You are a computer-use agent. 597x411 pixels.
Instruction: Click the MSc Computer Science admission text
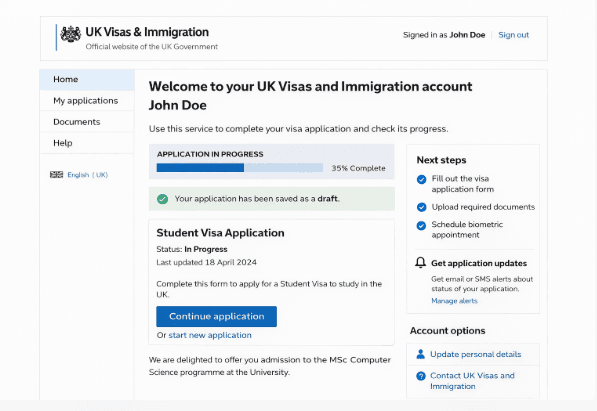pyautogui.click(x=270, y=366)
